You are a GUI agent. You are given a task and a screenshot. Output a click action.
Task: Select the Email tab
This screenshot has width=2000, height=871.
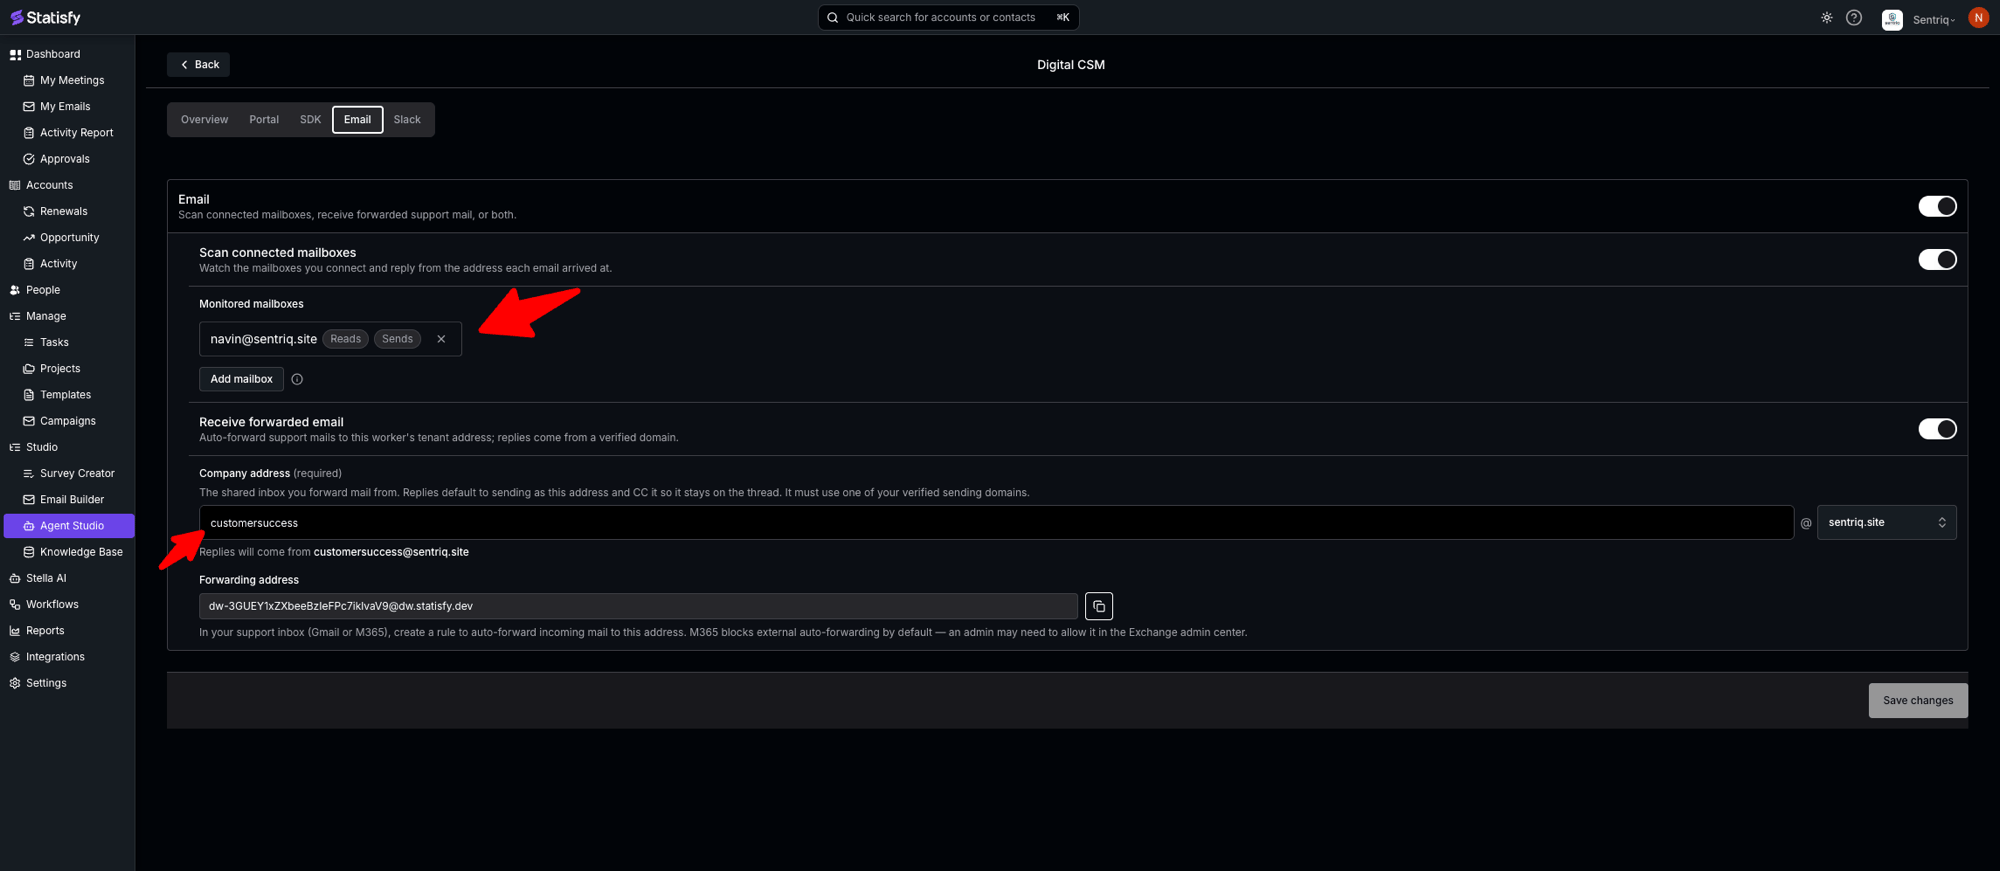(x=357, y=120)
